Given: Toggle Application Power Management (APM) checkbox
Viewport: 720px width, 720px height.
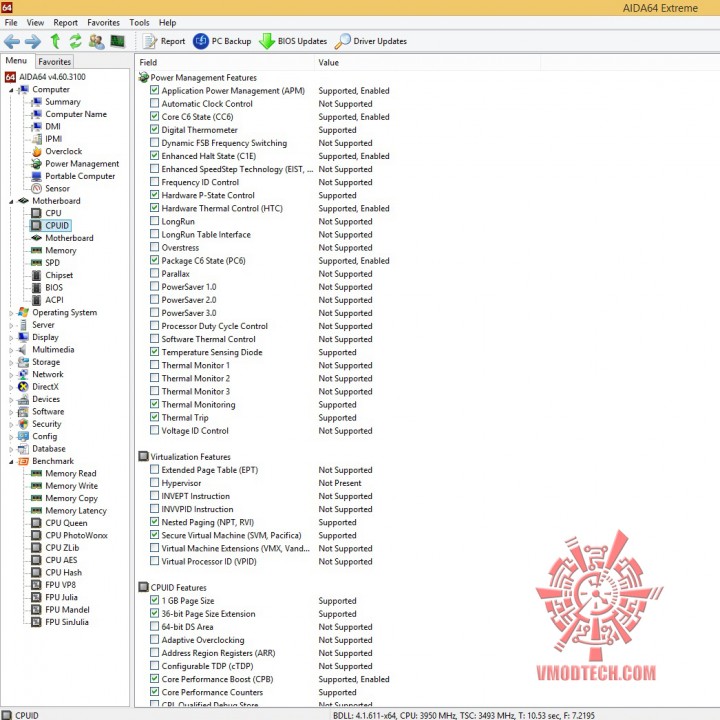Looking at the screenshot, I should pyautogui.click(x=155, y=90).
